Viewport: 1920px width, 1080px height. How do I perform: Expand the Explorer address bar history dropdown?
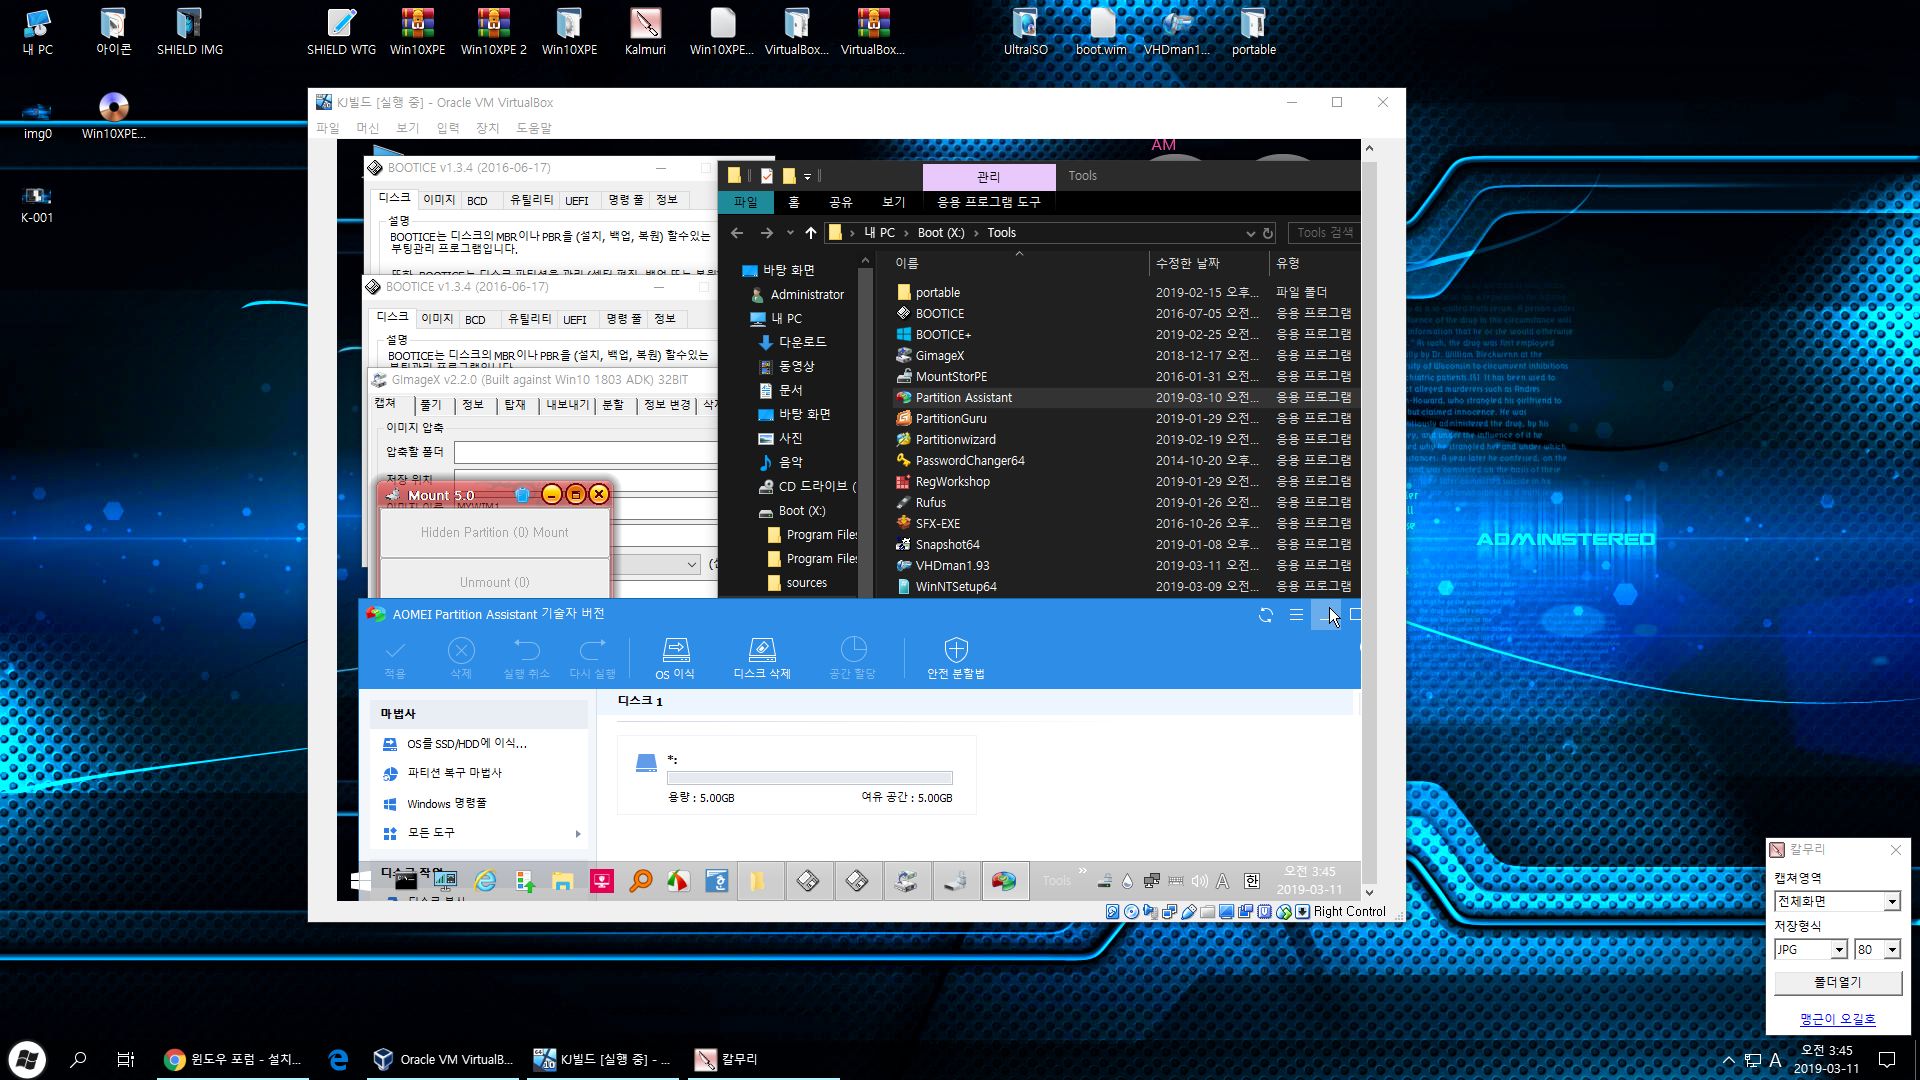pos(1250,233)
